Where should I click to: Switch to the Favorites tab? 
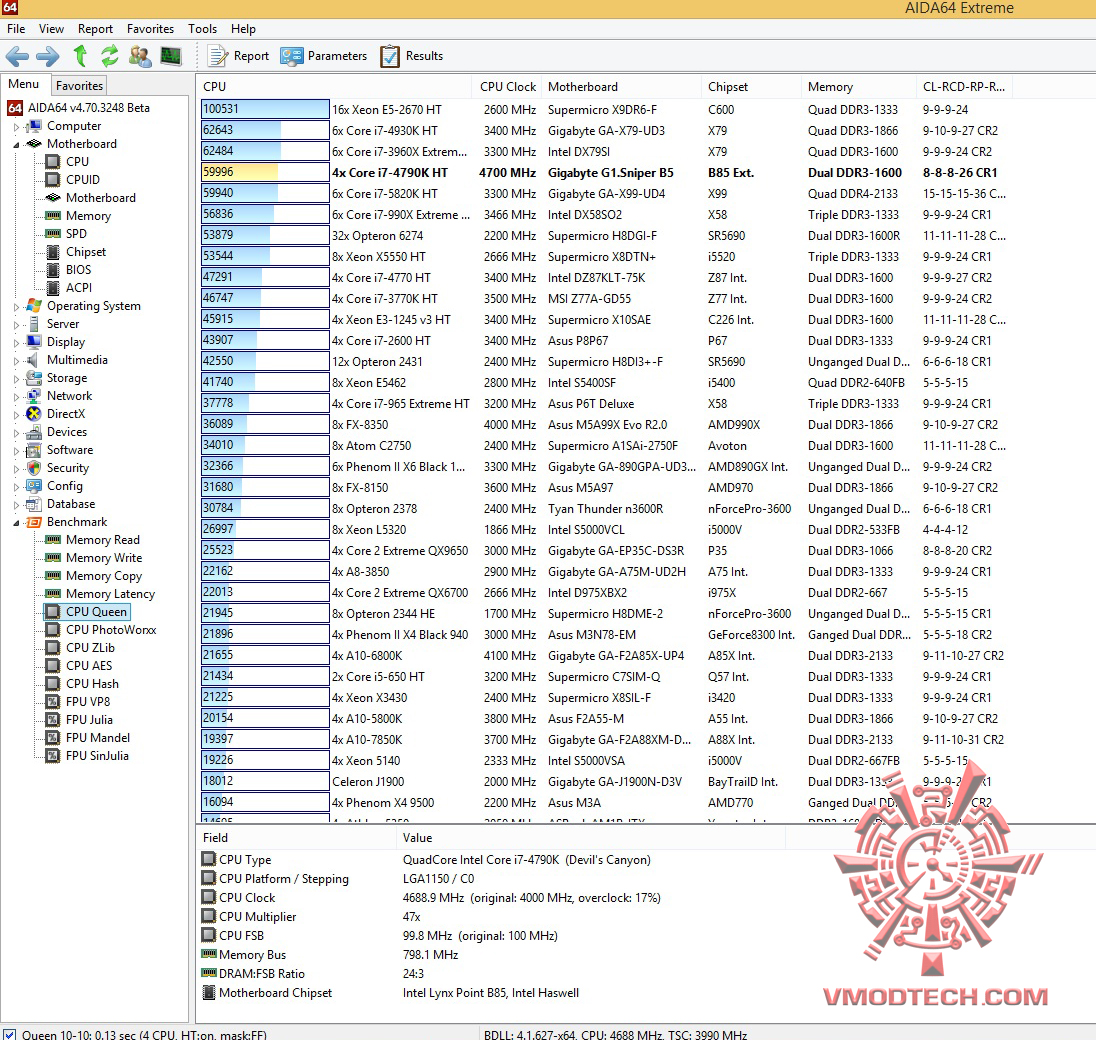[x=79, y=85]
